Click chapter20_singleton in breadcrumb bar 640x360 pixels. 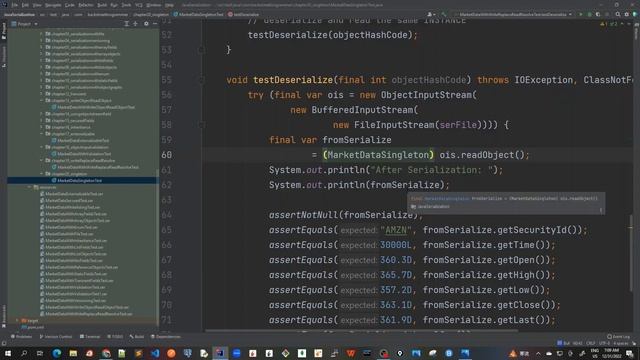tap(151, 14)
